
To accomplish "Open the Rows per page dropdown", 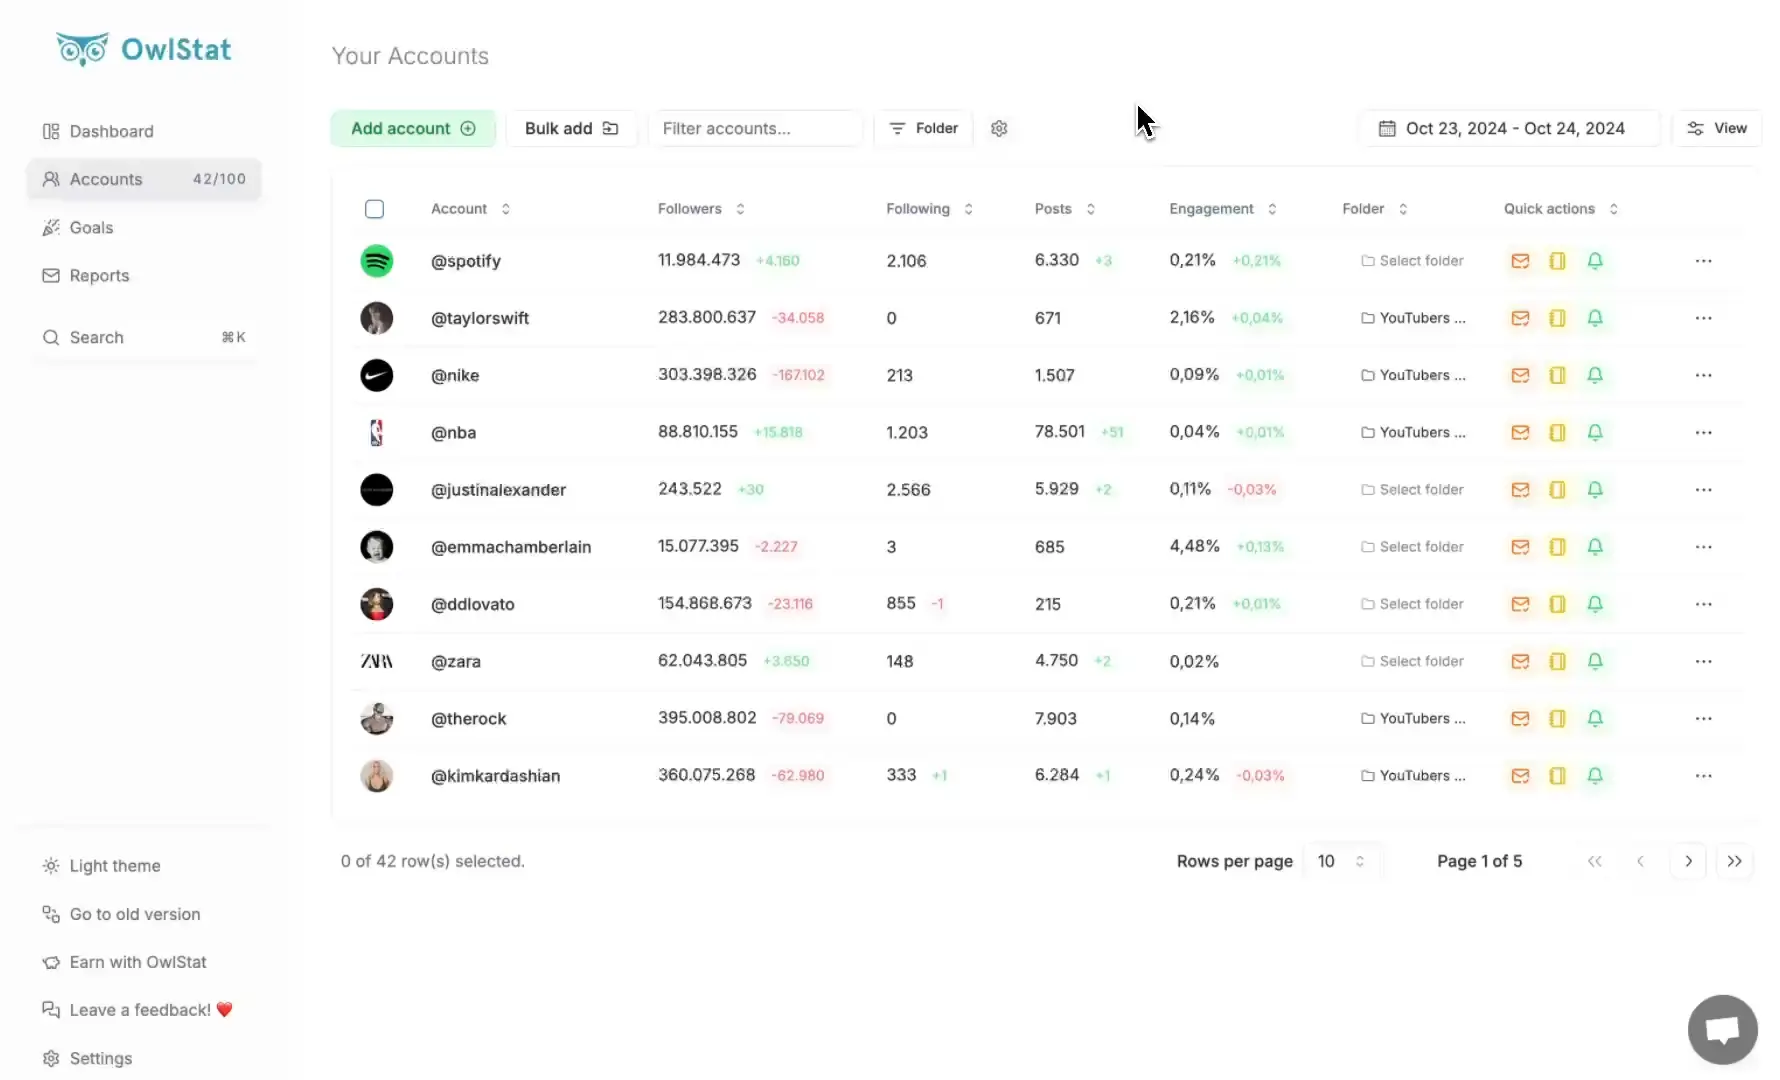I will (x=1341, y=861).
